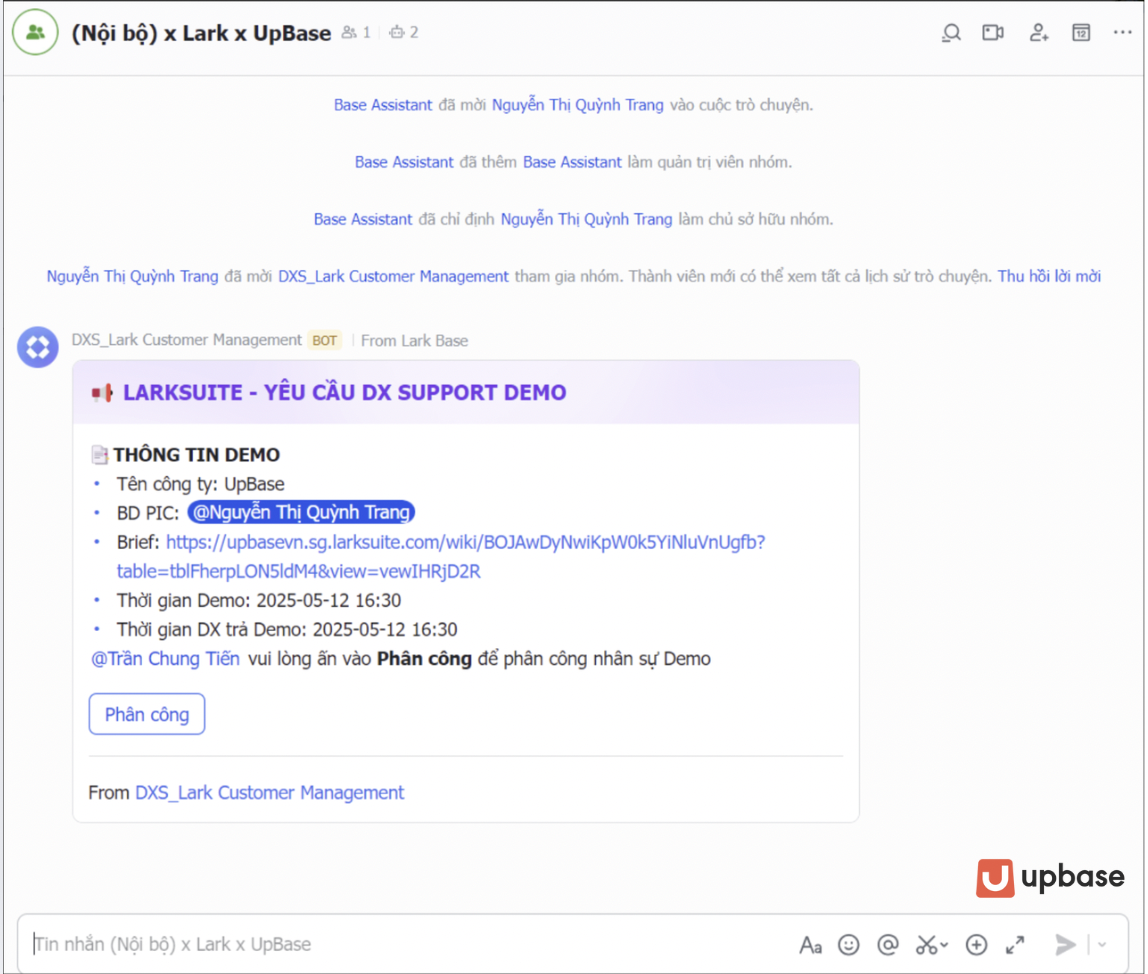1148x974 pixels.
Task: Open the group calendar icon
Action: [1081, 33]
